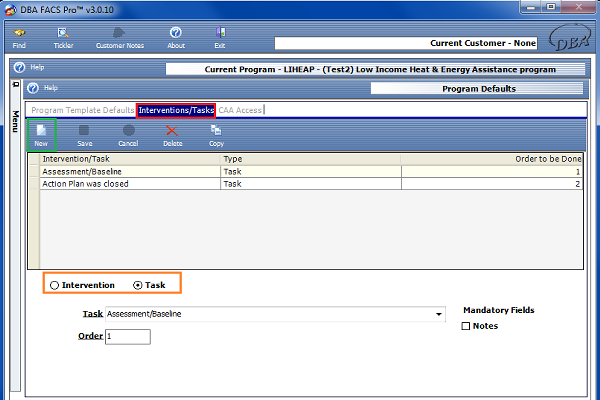Click into the Order input field
Viewport: 600px width, 400px height.
click(x=128, y=336)
